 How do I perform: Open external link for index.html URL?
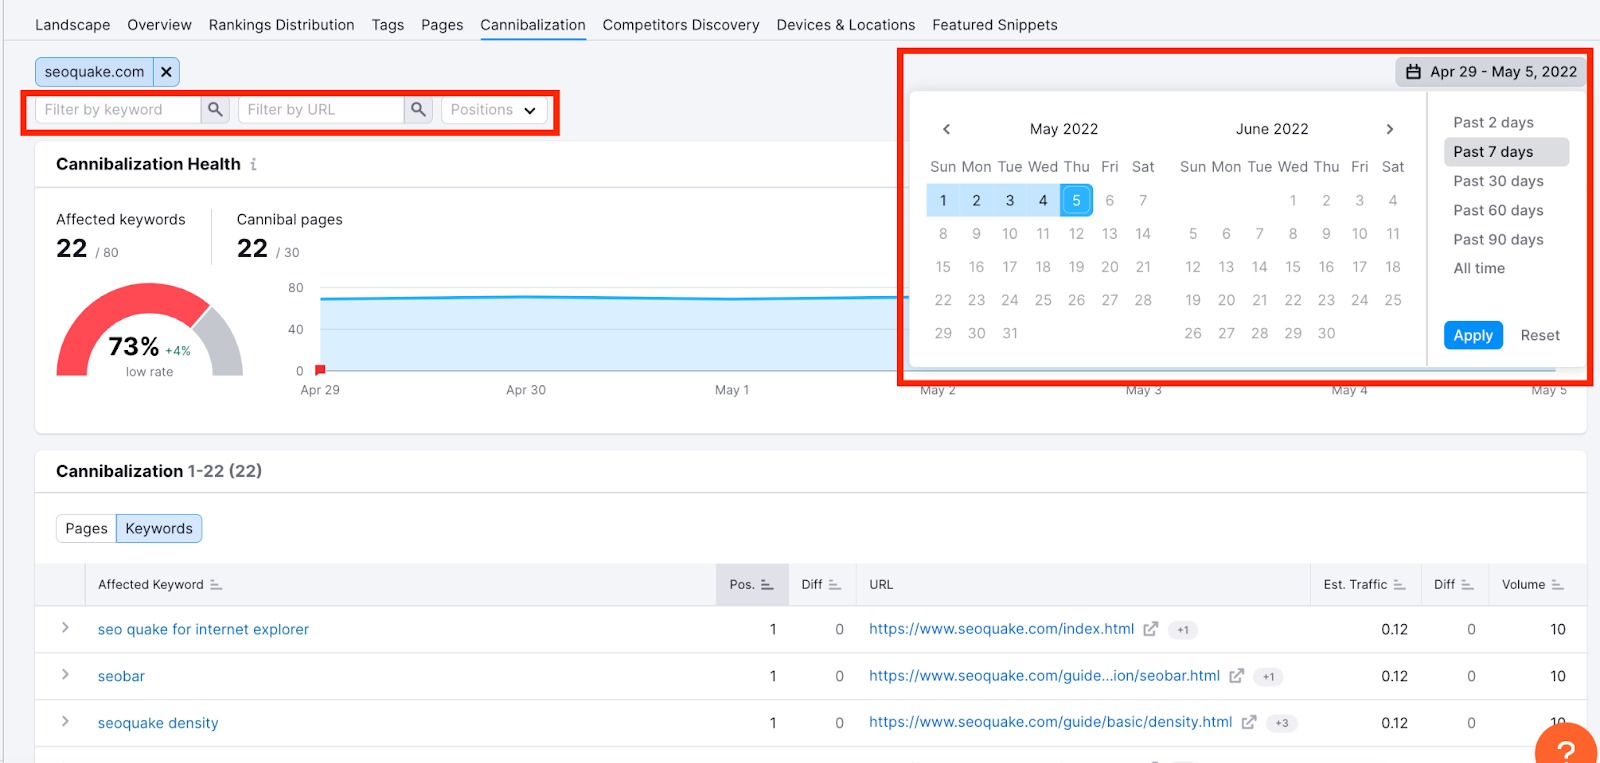[1151, 629]
